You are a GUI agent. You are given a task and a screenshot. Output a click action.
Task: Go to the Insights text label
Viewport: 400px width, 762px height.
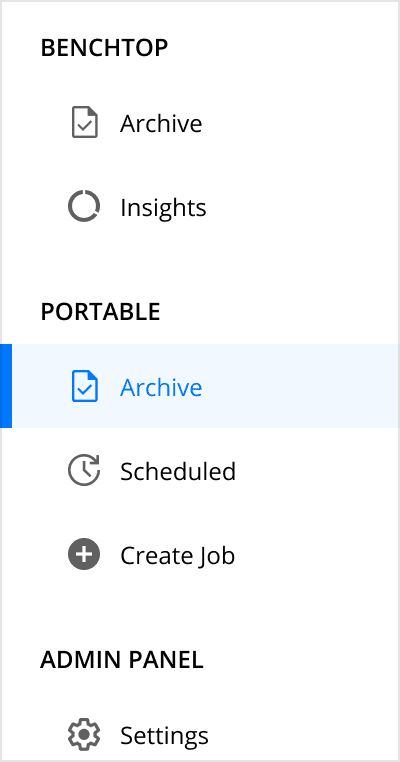tap(163, 208)
